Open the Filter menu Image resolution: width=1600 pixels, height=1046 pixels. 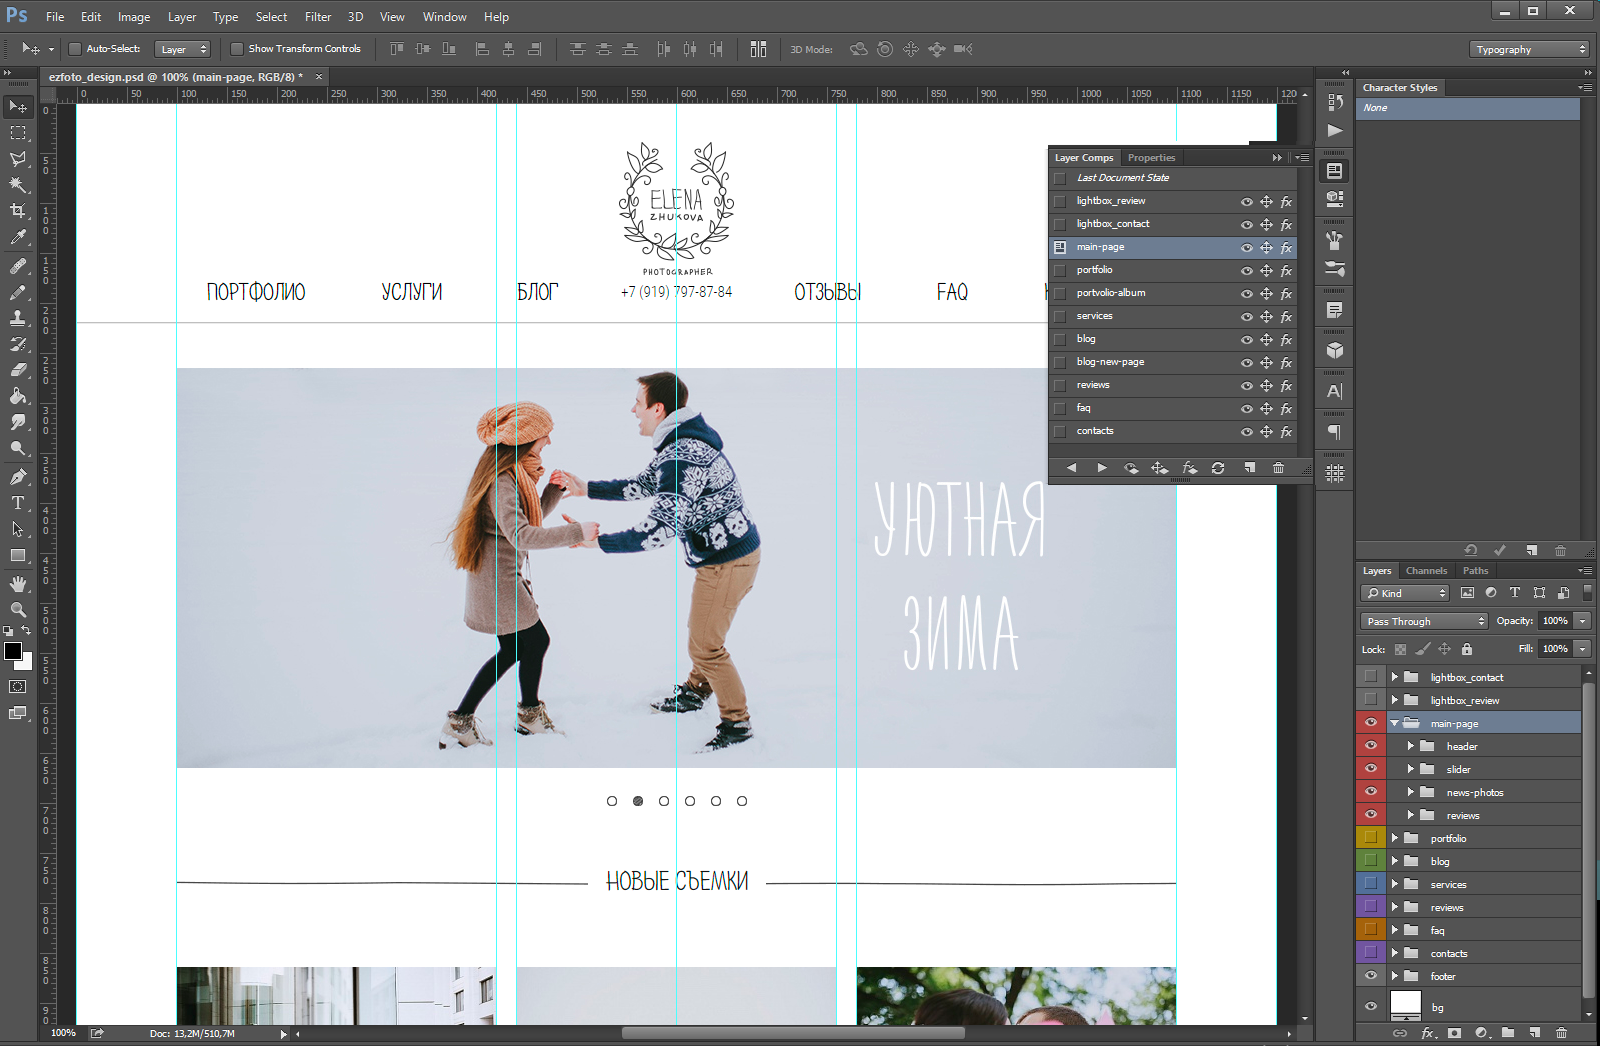(318, 17)
